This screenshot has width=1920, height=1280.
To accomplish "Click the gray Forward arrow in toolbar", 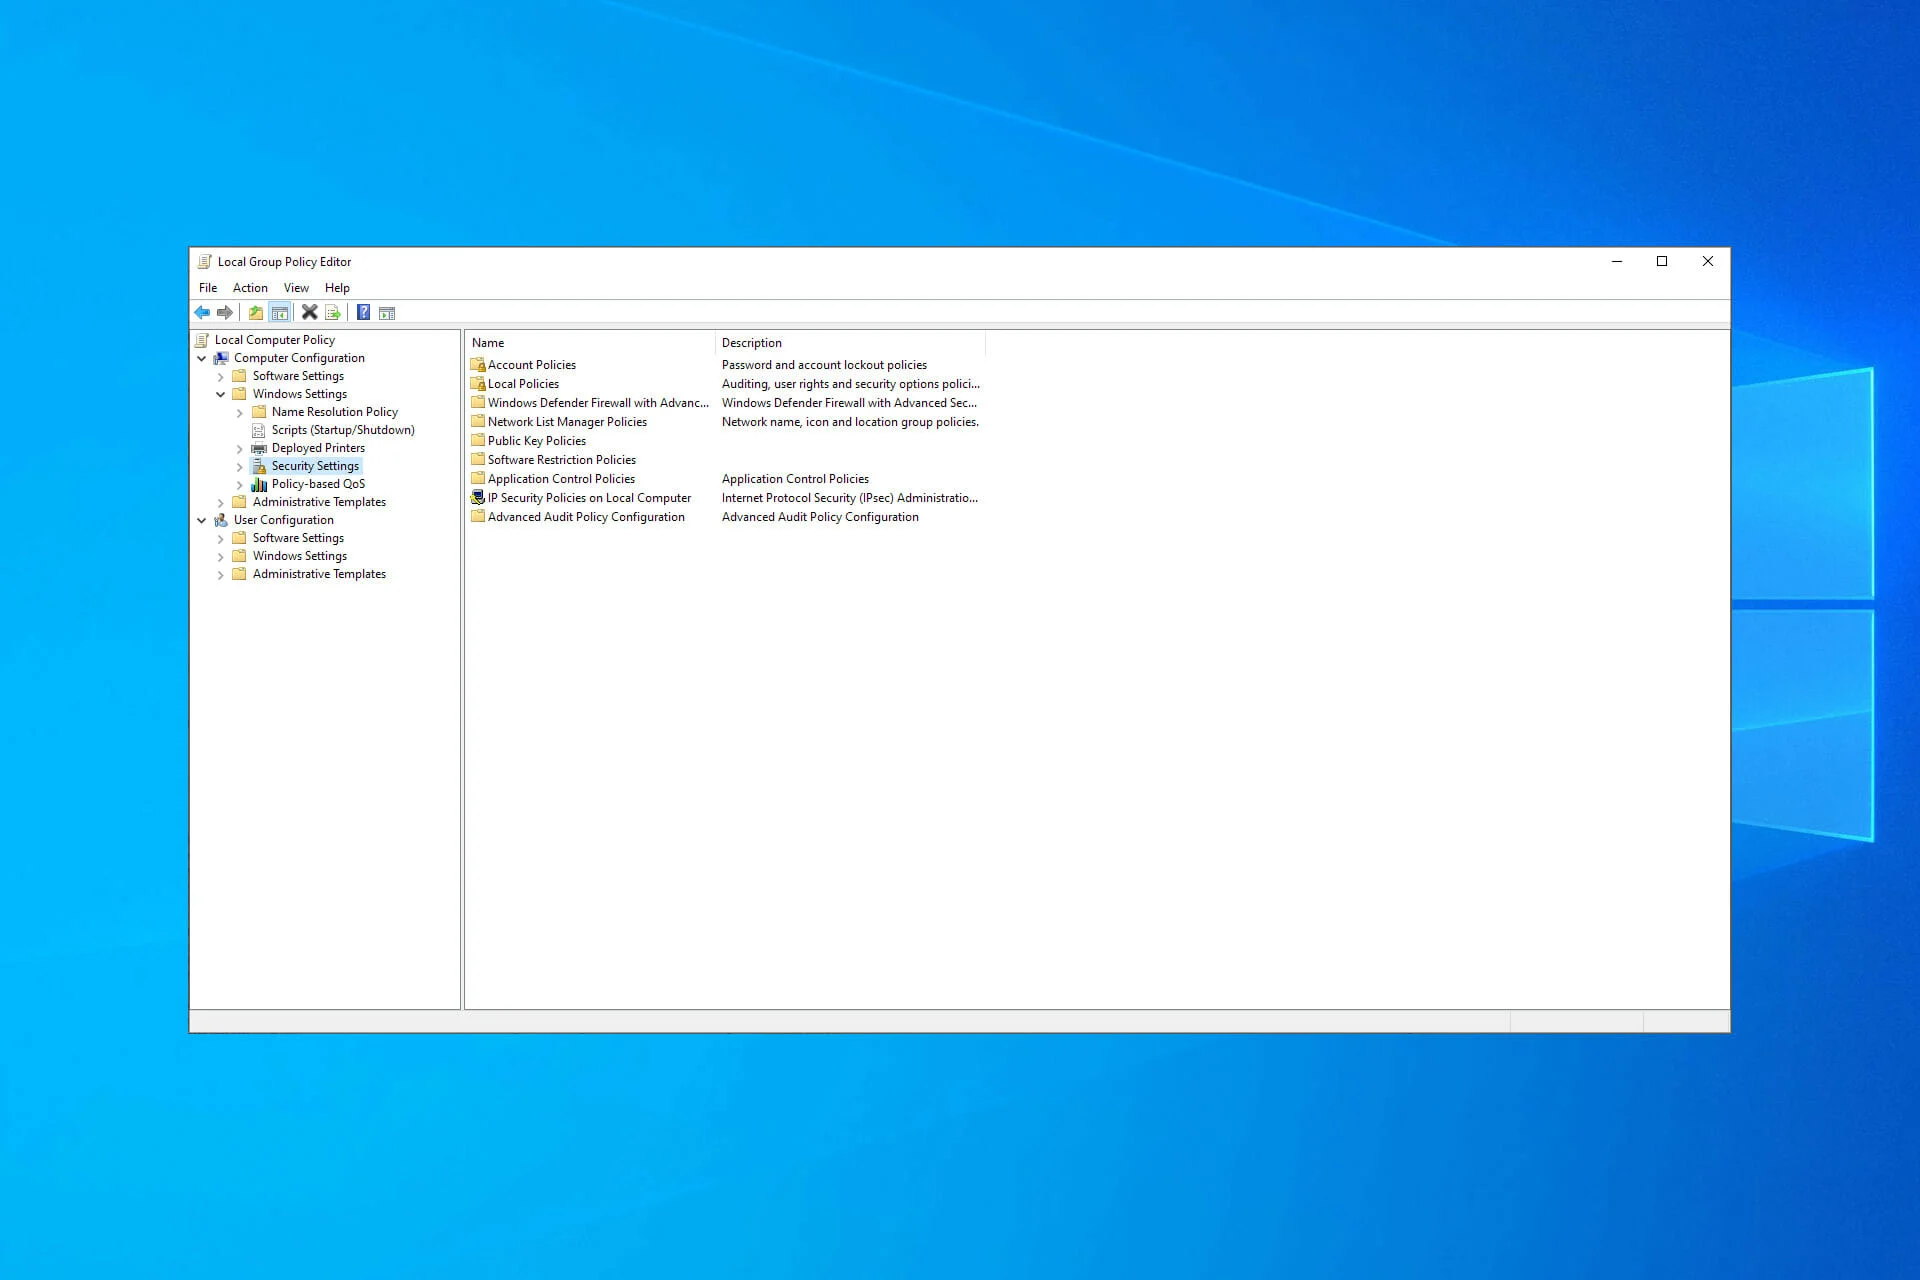I will pyautogui.click(x=225, y=313).
